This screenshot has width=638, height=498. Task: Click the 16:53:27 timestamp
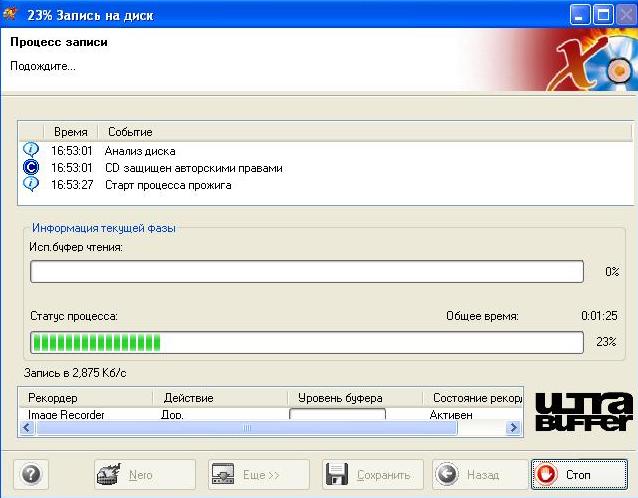click(72, 185)
